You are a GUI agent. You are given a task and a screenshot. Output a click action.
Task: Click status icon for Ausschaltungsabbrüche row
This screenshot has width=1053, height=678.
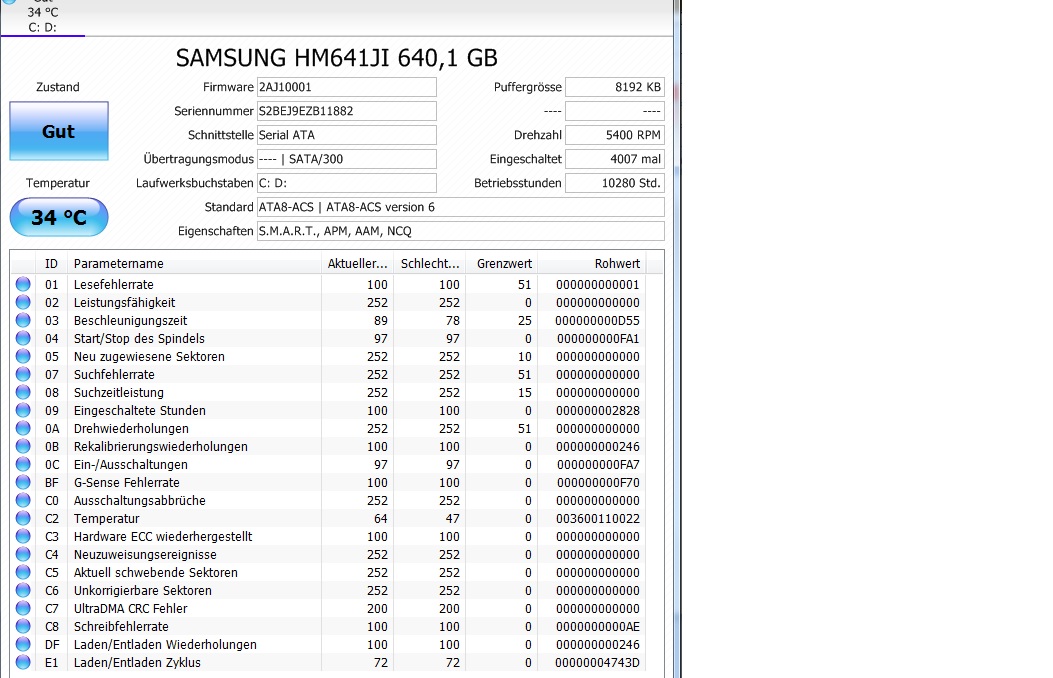coord(24,500)
